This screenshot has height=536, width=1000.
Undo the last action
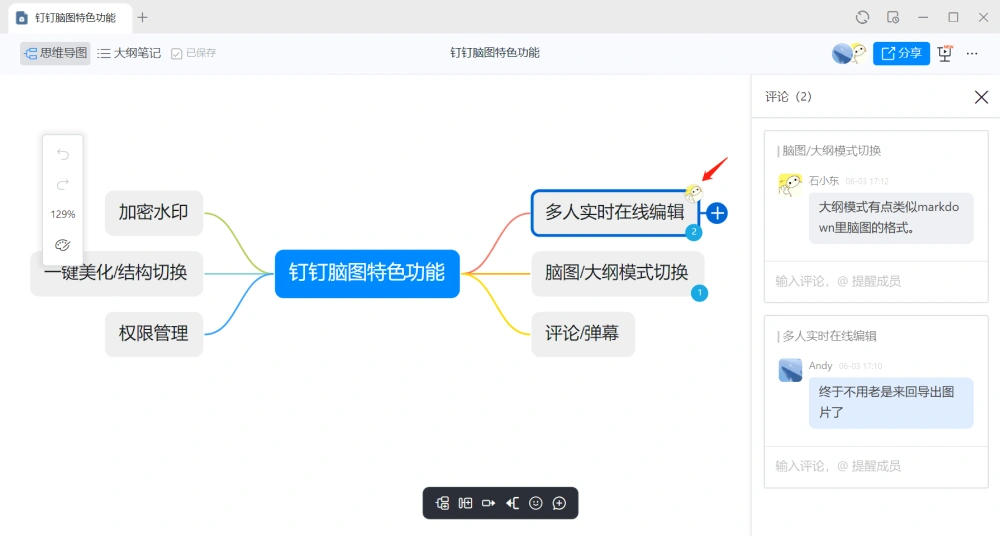(x=62, y=154)
